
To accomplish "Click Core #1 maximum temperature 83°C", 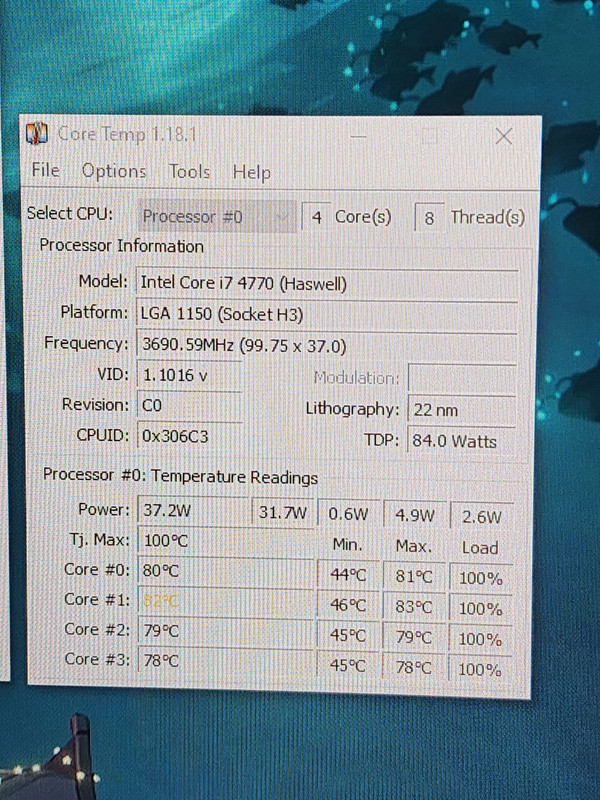I will [414, 607].
